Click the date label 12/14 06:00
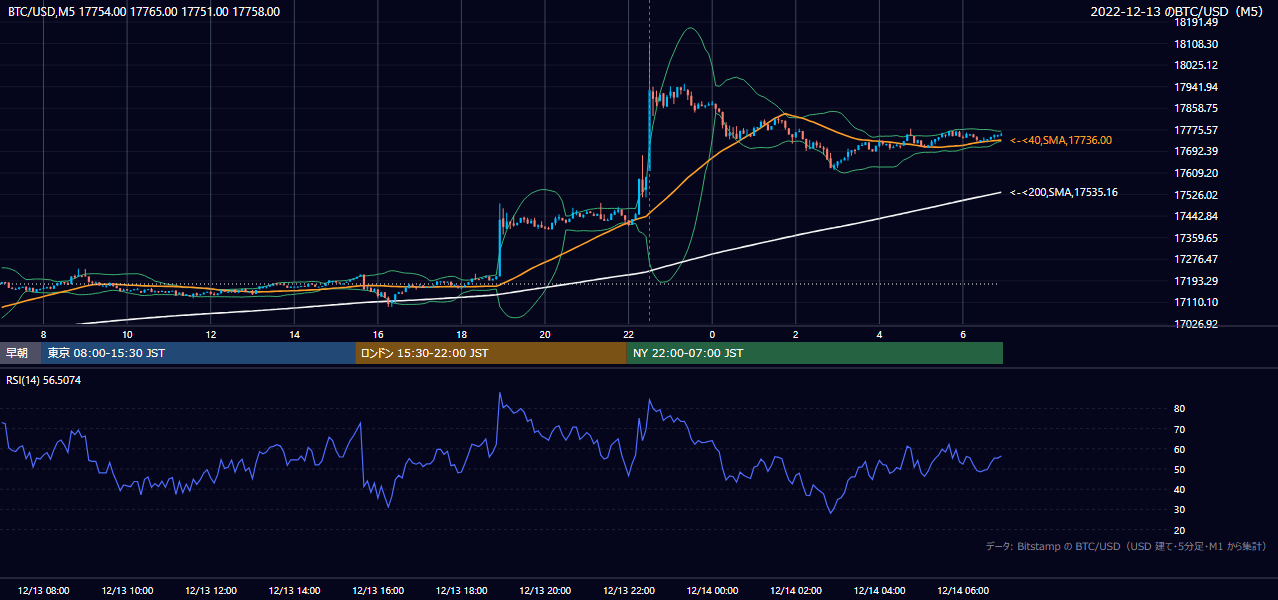This screenshot has width=1278, height=600. 963,591
